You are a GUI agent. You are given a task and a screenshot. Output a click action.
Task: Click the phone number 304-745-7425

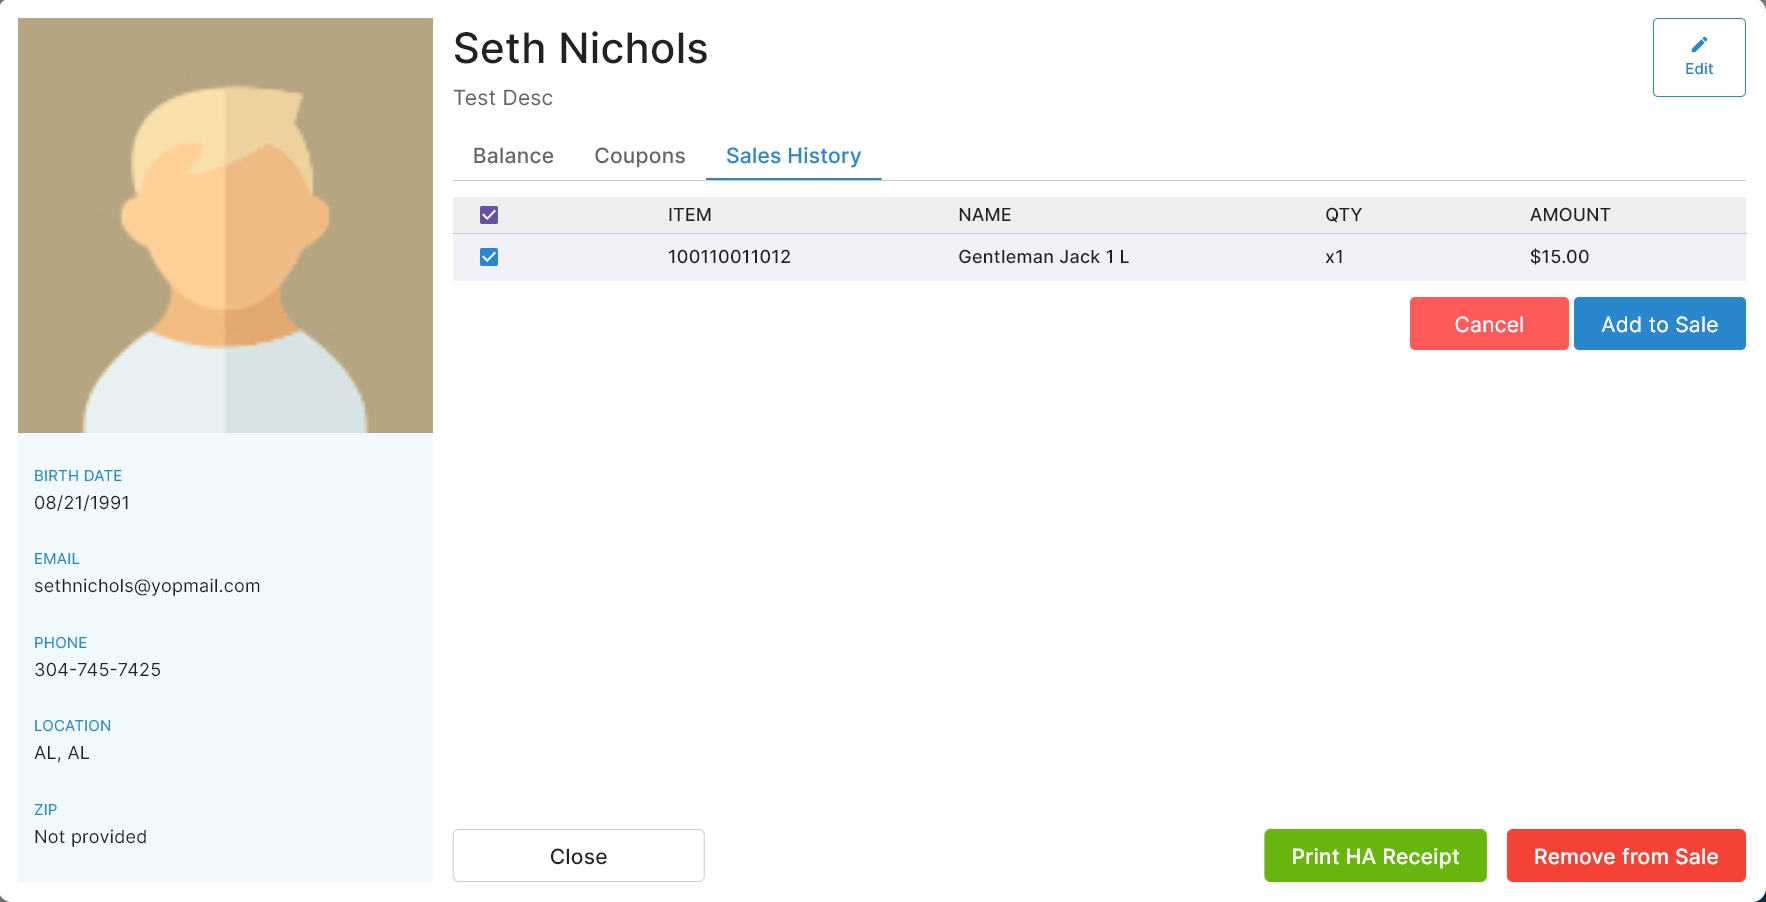pyautogui.click(x=98, y=670)
